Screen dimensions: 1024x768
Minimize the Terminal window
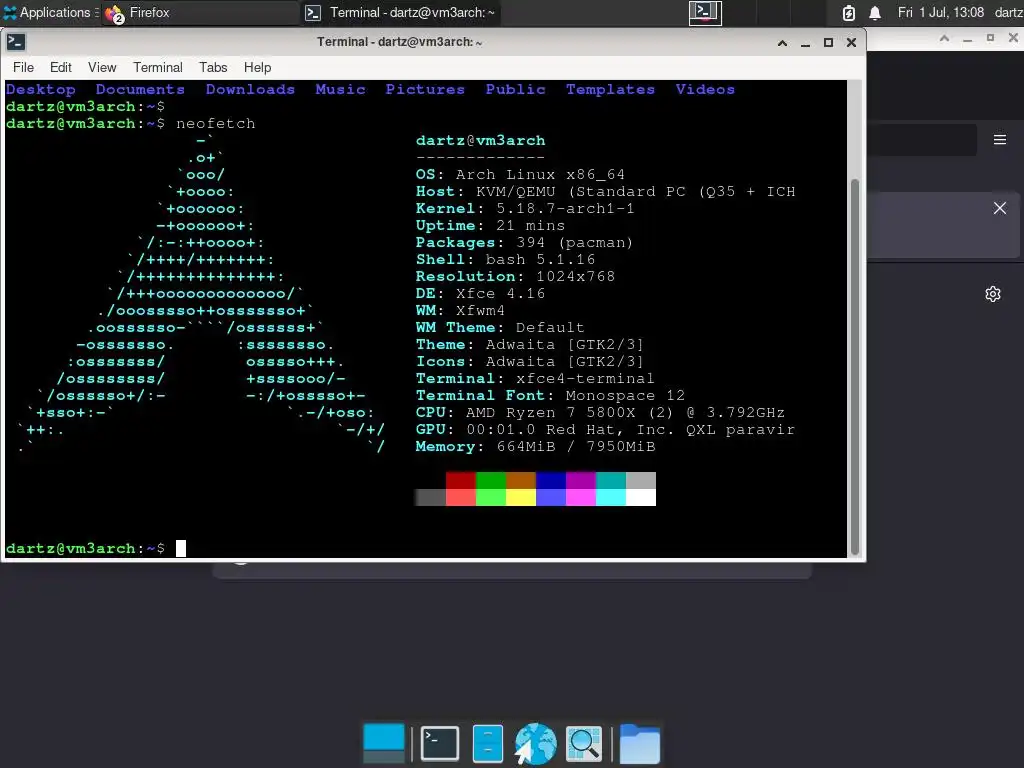click(805, 43)
